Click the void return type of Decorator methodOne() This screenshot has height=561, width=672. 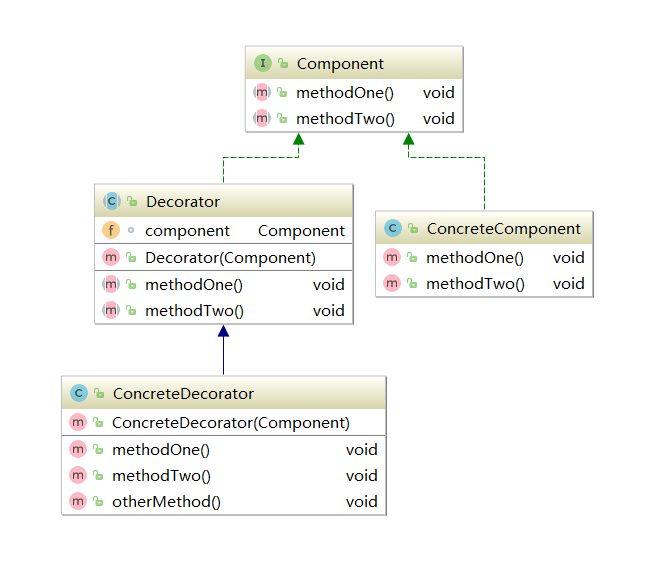[x=329, y=285]
